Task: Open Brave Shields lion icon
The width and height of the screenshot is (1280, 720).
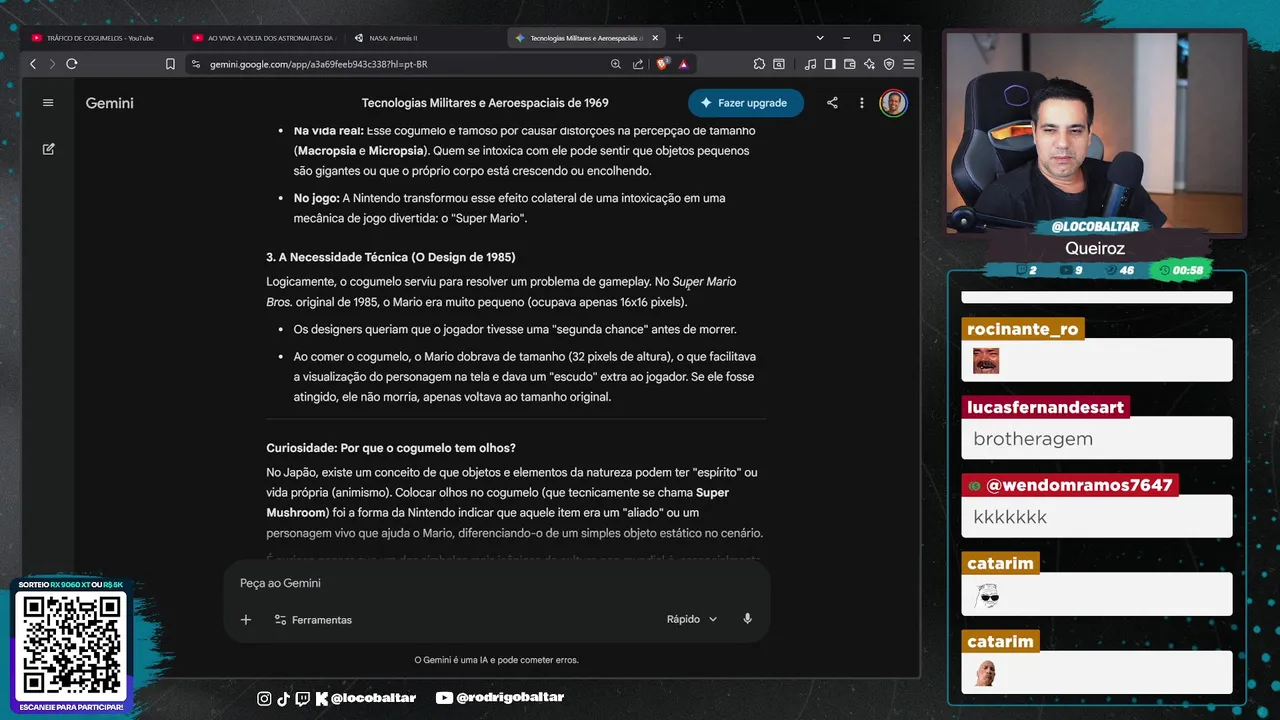Action: coord(662,64)
